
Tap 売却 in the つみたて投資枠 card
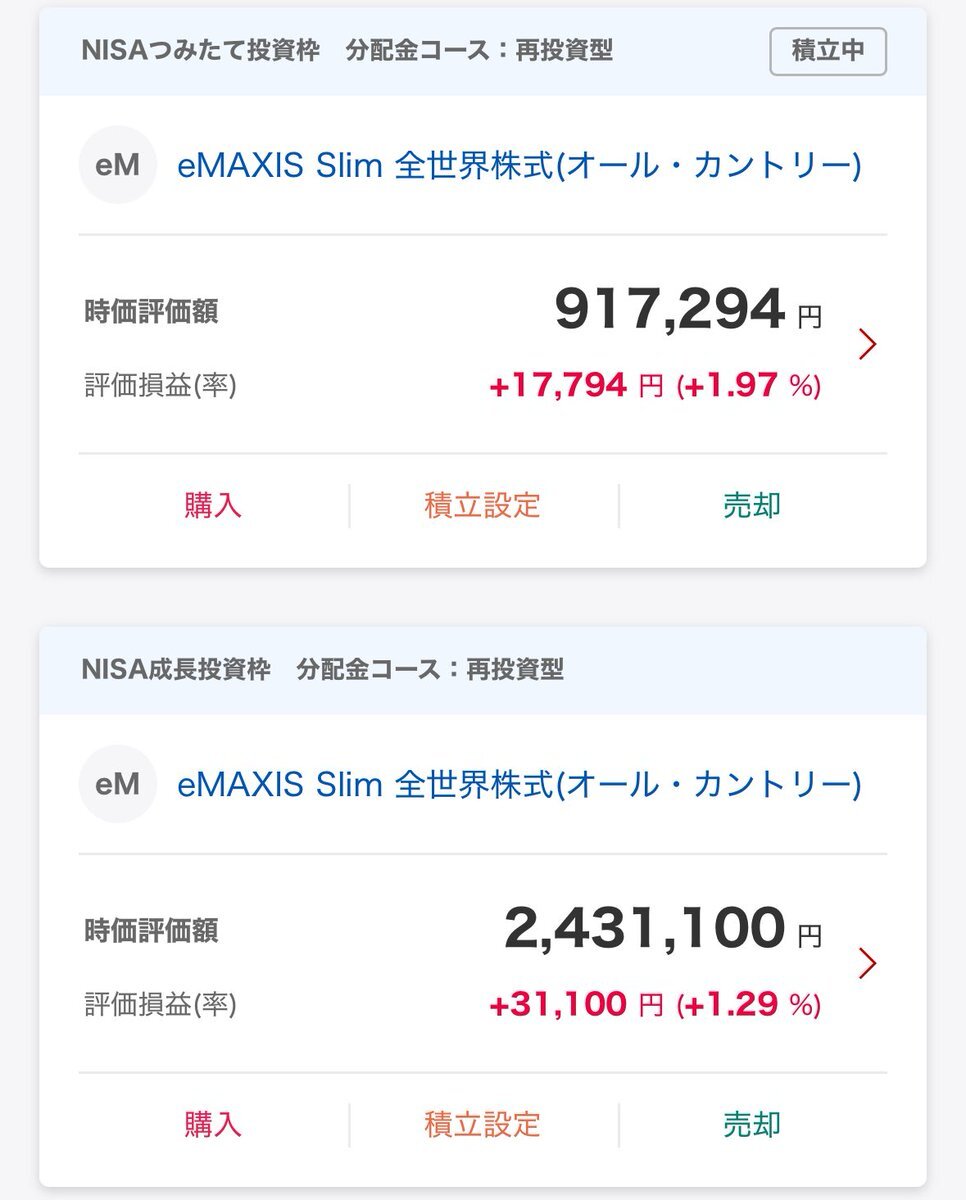click(752, 506)
